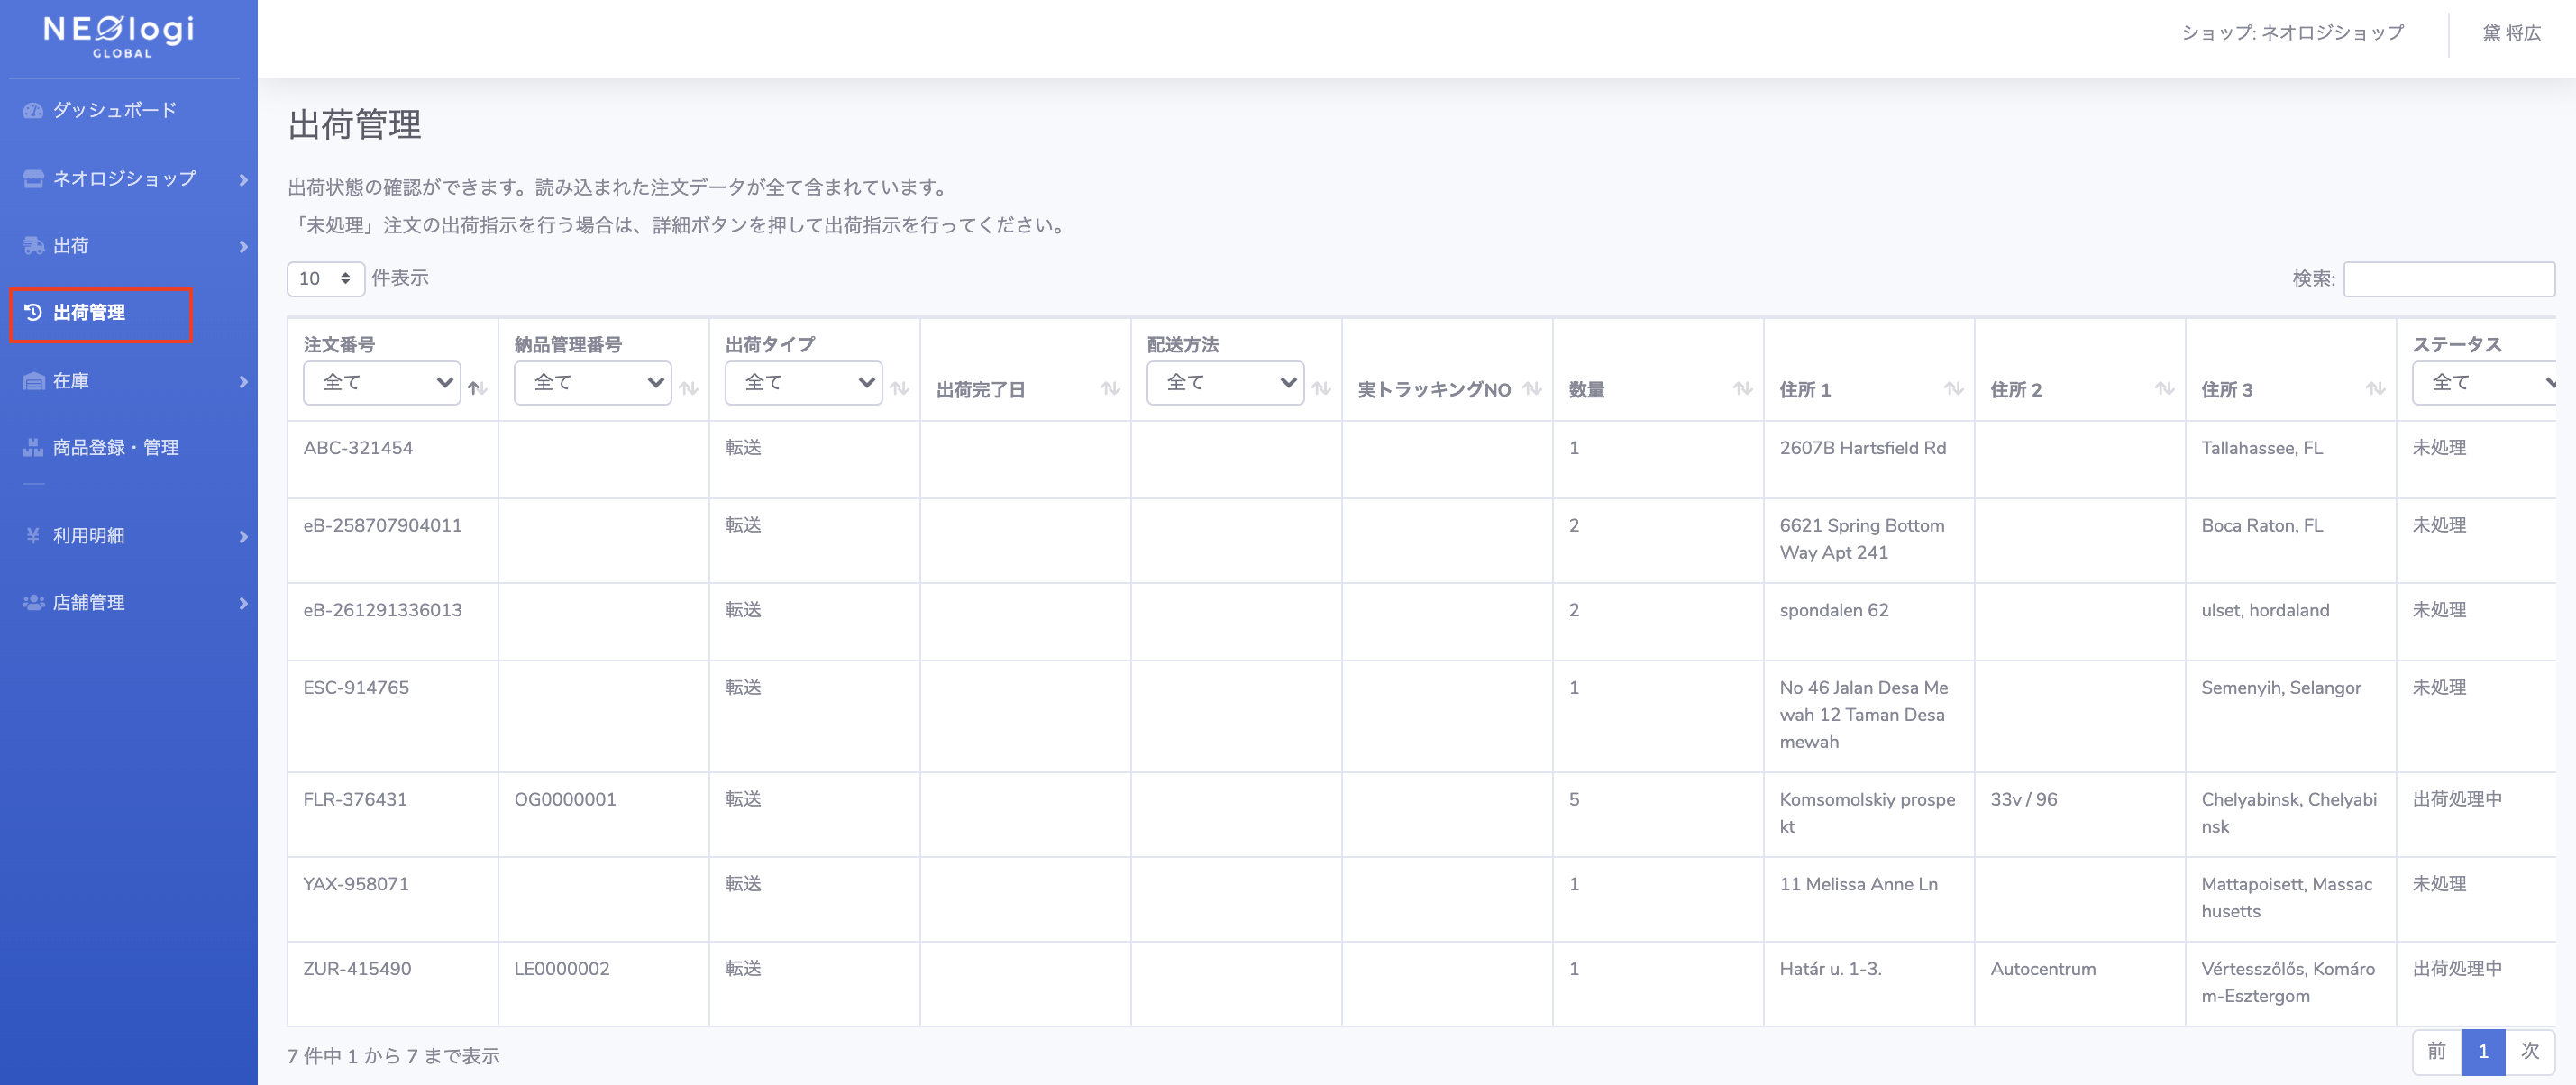Sort by 配送方法 using its sort arrows
The image size is (2576, 1085).
(x=1321, y=388)
